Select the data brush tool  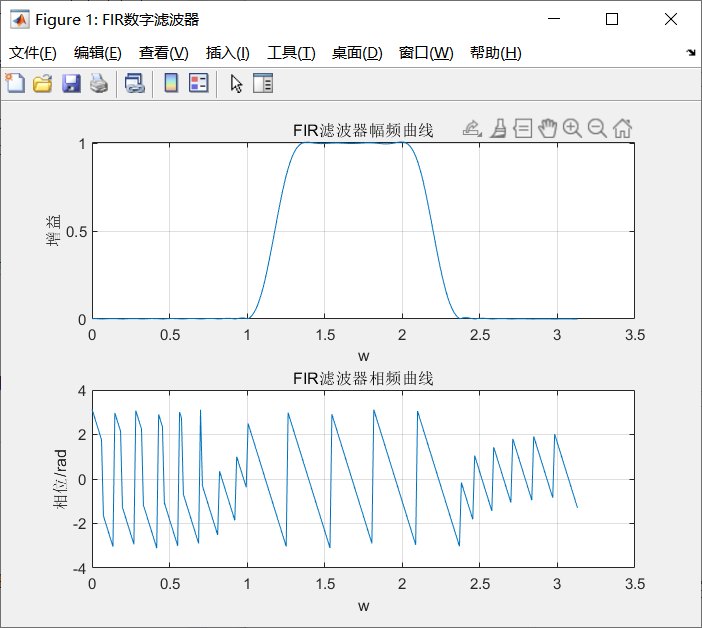click(498, 129)
